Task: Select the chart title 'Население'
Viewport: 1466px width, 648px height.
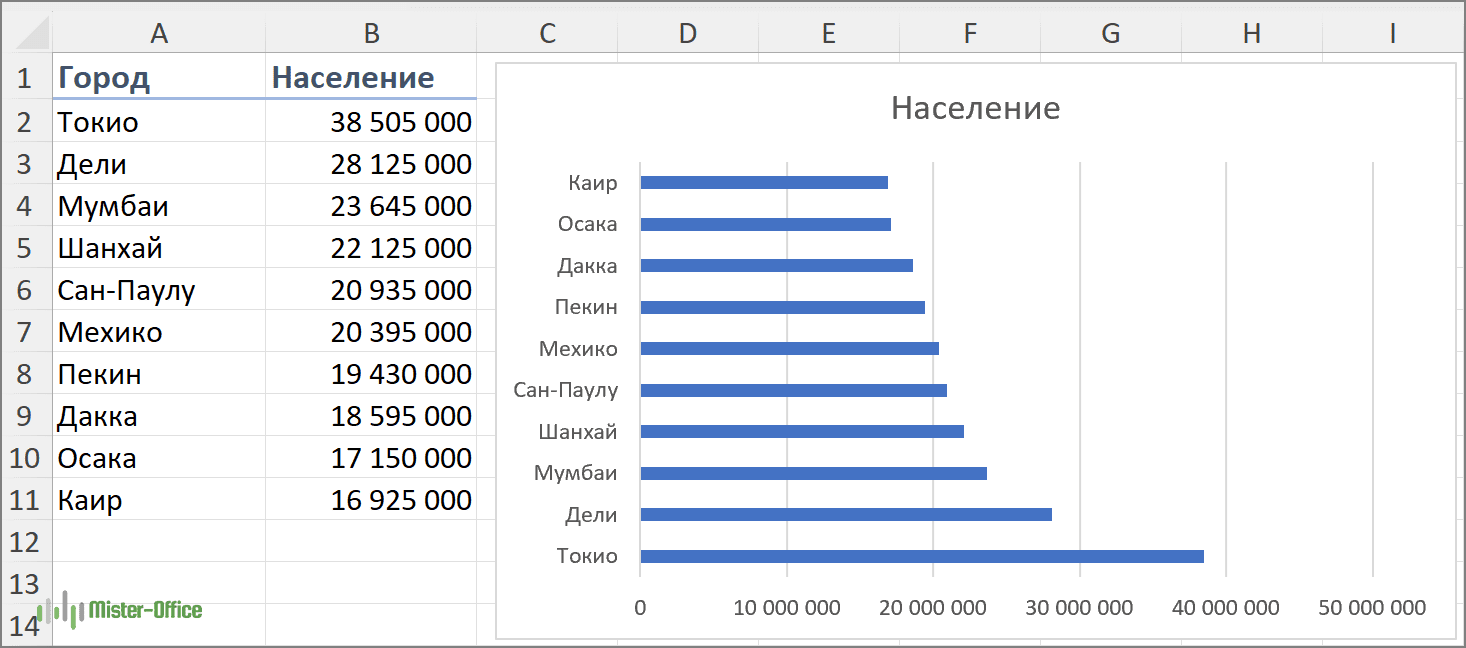Action: pyautogui.click(x=975, y=107)
